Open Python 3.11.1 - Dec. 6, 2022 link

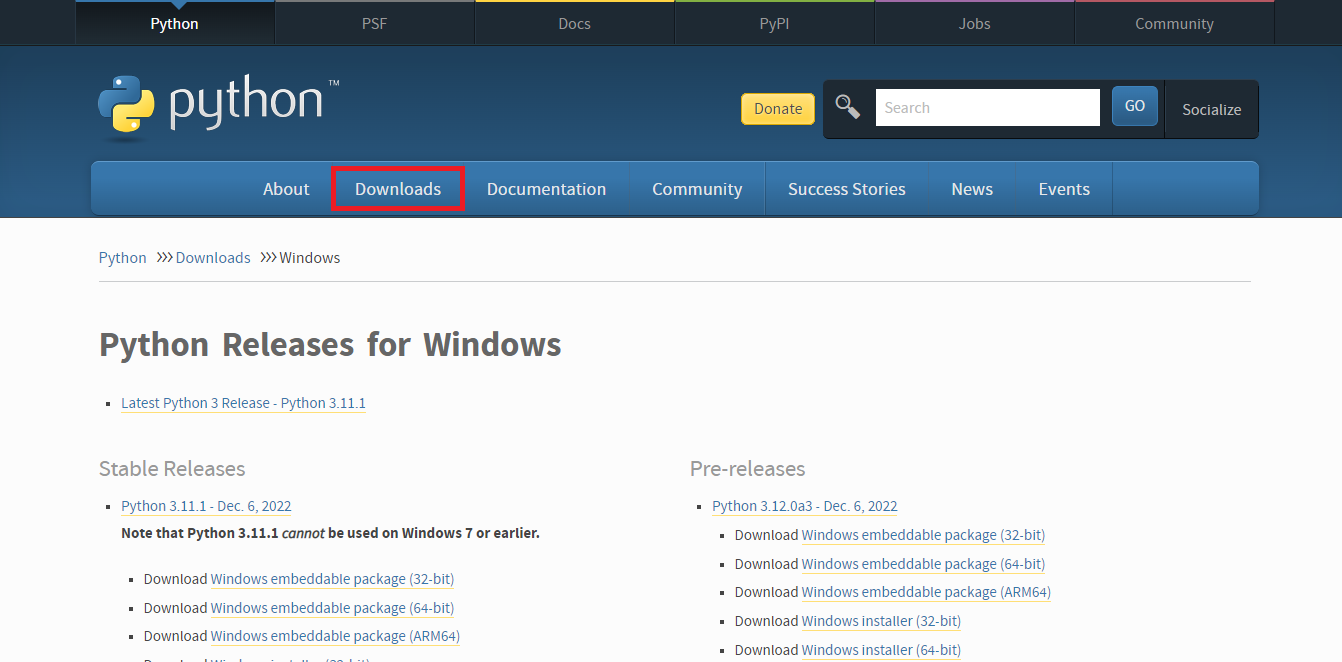pyautogui.click(x=206, y=506)
